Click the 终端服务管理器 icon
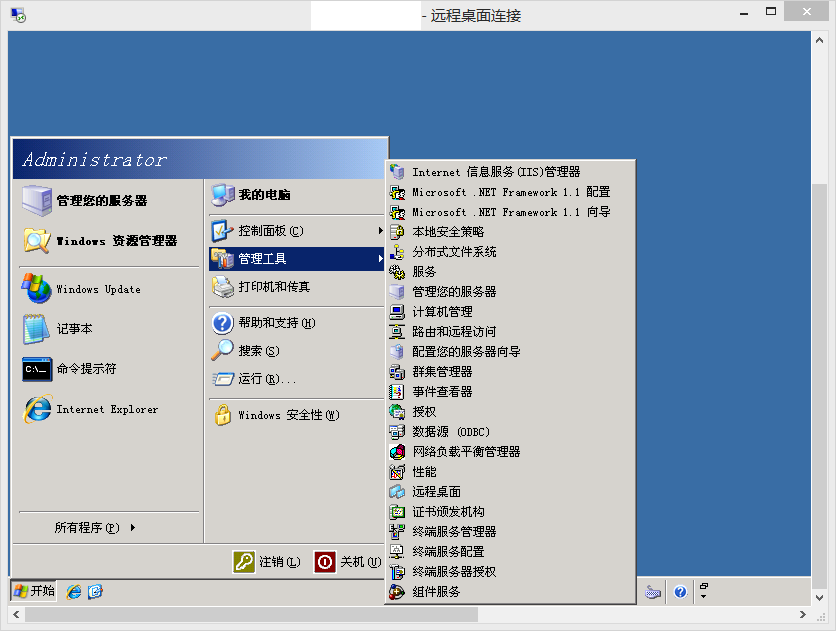Viewport: 836px width, 631px height. coord(397,531)
